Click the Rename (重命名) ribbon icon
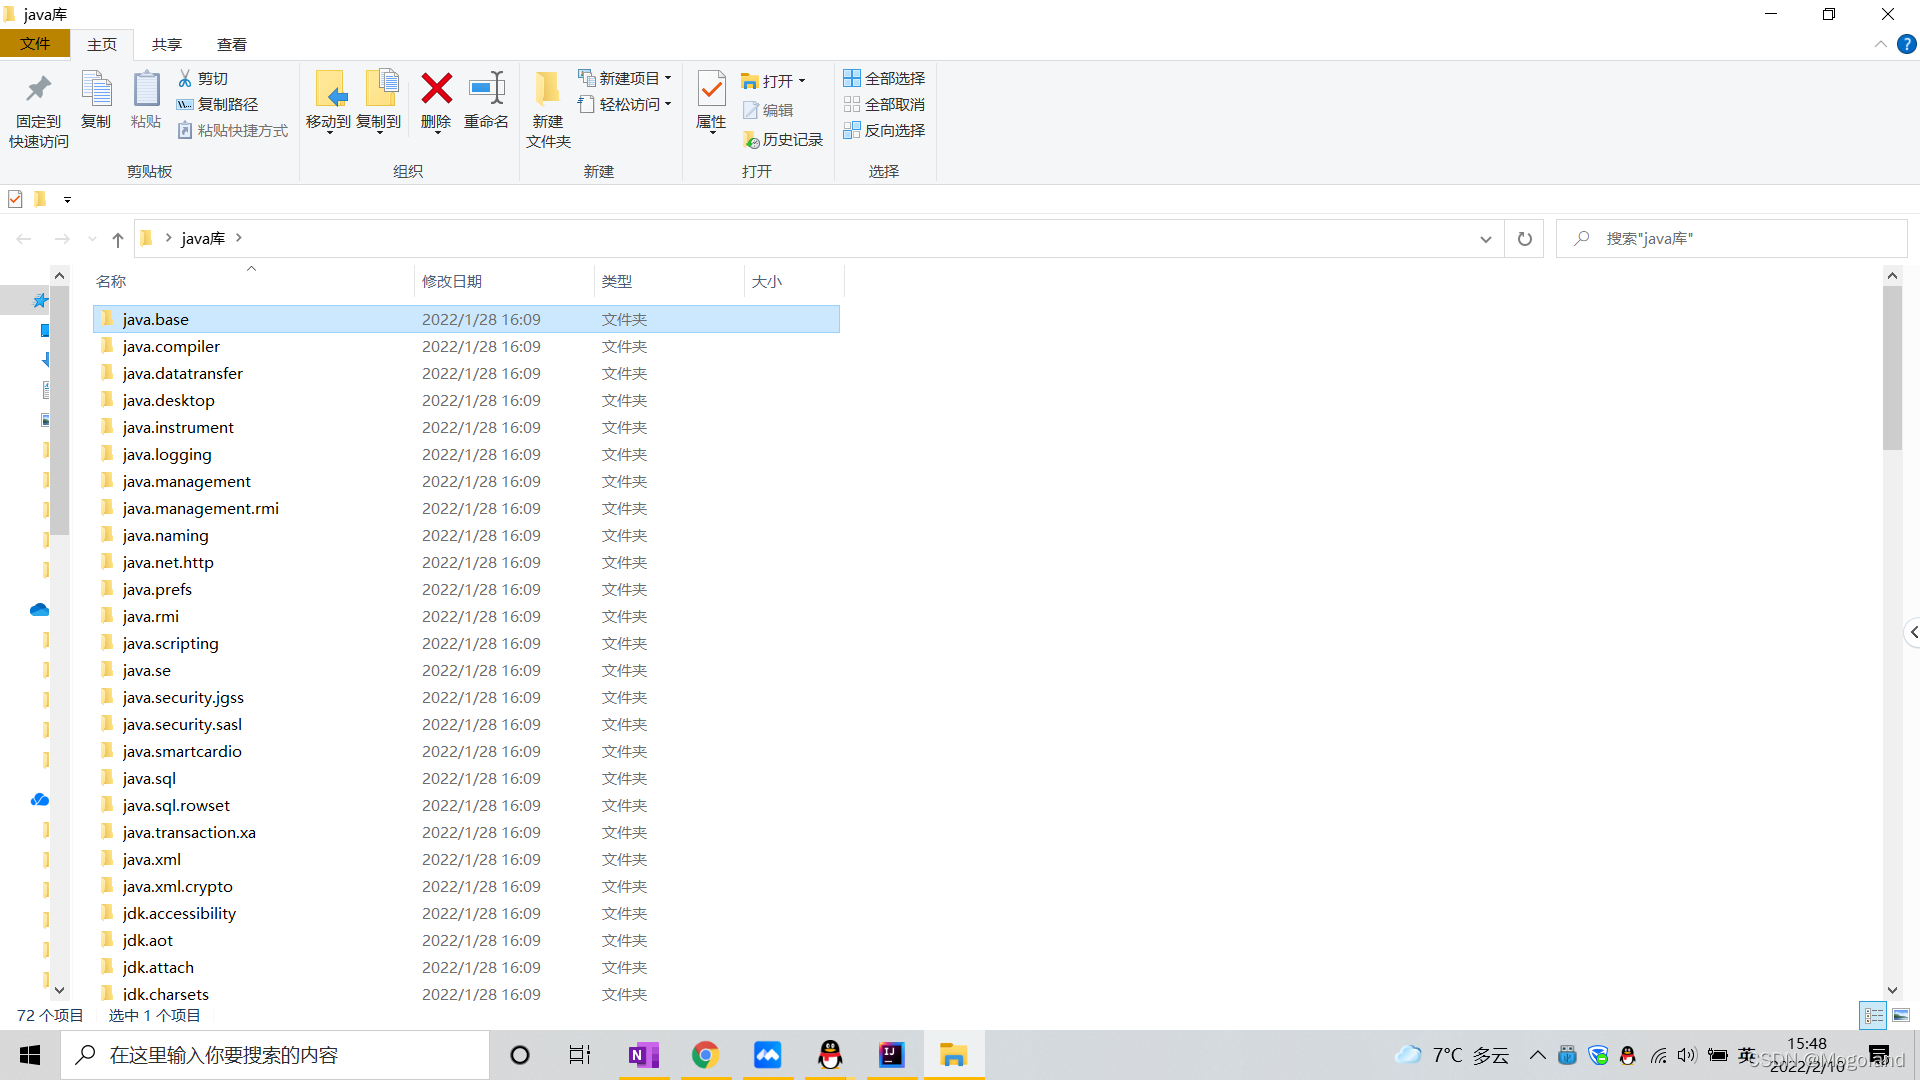 tap(486, 90)
